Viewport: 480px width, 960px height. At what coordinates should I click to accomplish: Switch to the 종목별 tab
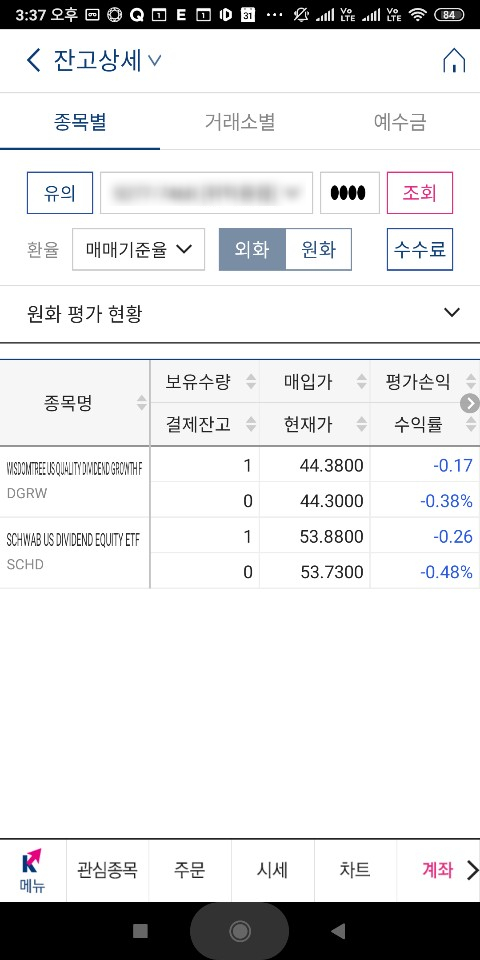coord(80,122)
